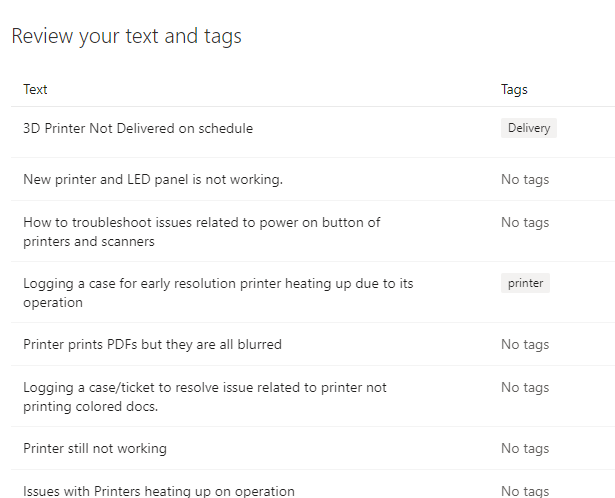Click the 'Printer still not working' row
Viewport: 615px width, 498px height.
click(x=313, y=448)
